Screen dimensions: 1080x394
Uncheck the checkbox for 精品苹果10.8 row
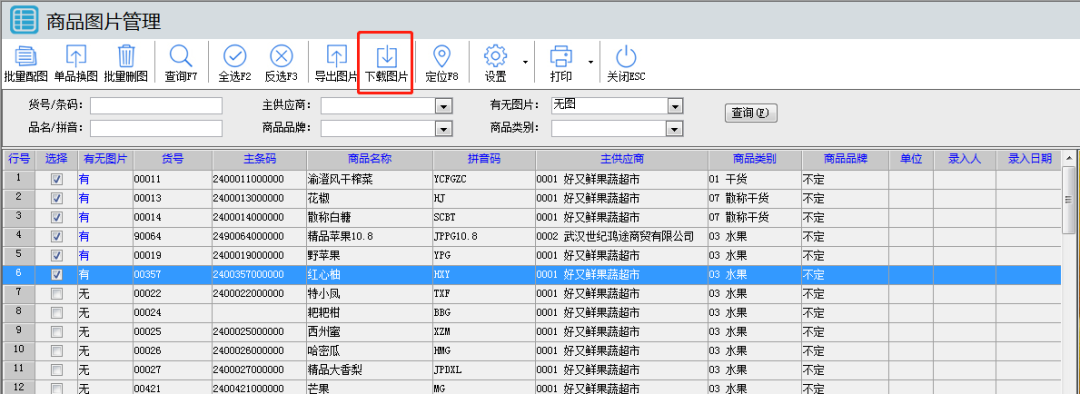click(57, 236)
